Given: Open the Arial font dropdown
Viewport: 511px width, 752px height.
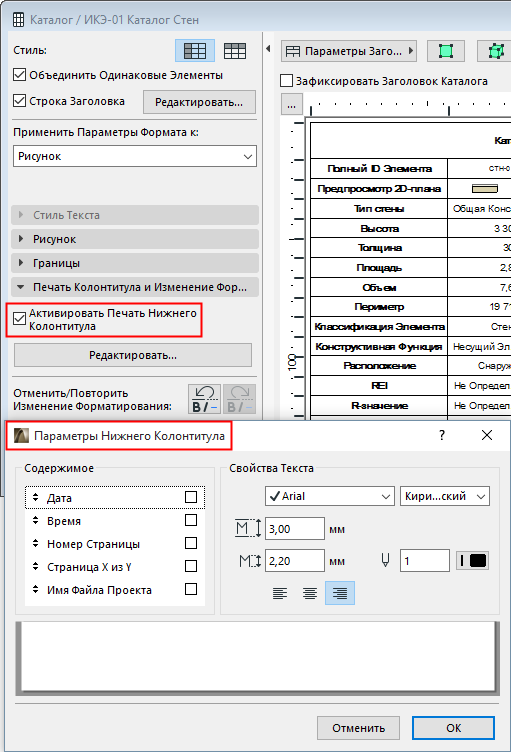Looking at the screenshot, I should pos(330,496).
